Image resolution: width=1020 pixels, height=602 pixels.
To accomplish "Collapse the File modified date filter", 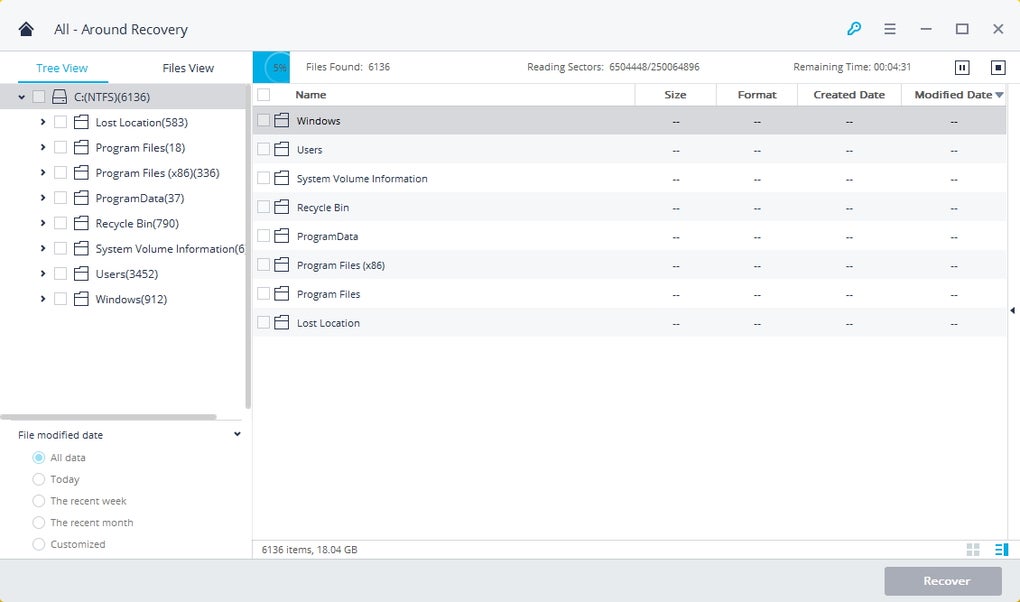I will pos(237,434).
